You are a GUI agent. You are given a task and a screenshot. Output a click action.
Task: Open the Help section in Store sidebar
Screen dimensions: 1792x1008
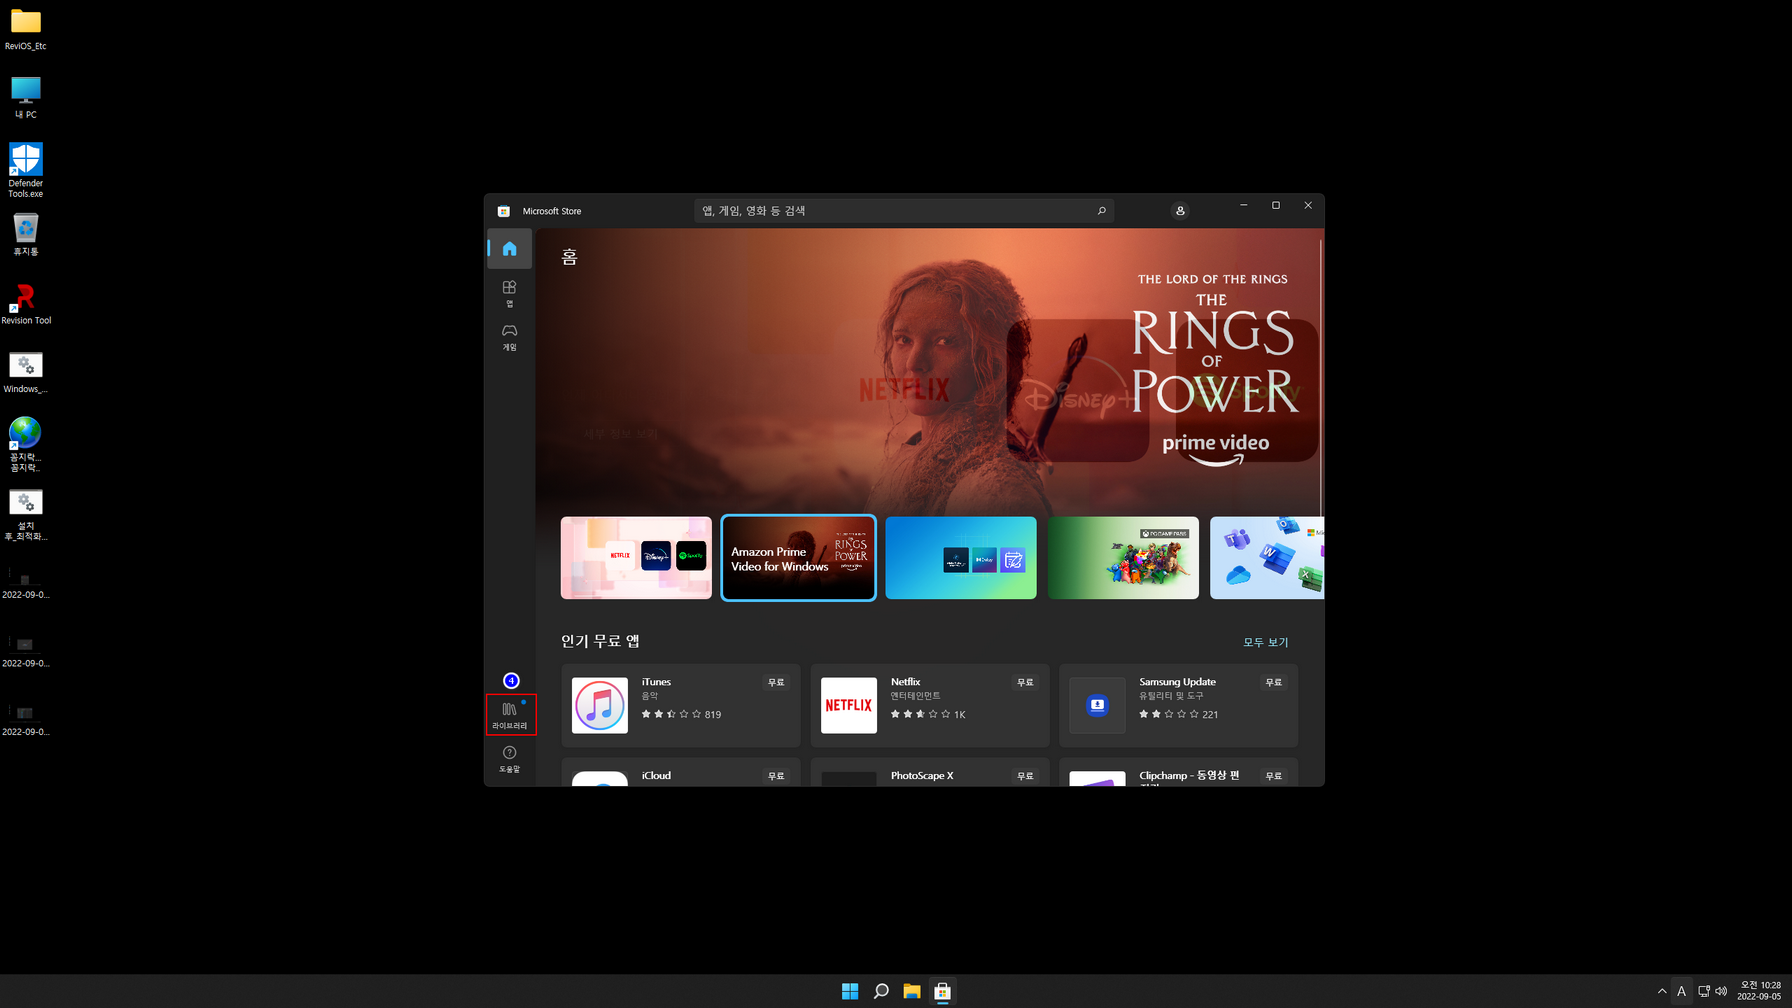tap(509, 759)
